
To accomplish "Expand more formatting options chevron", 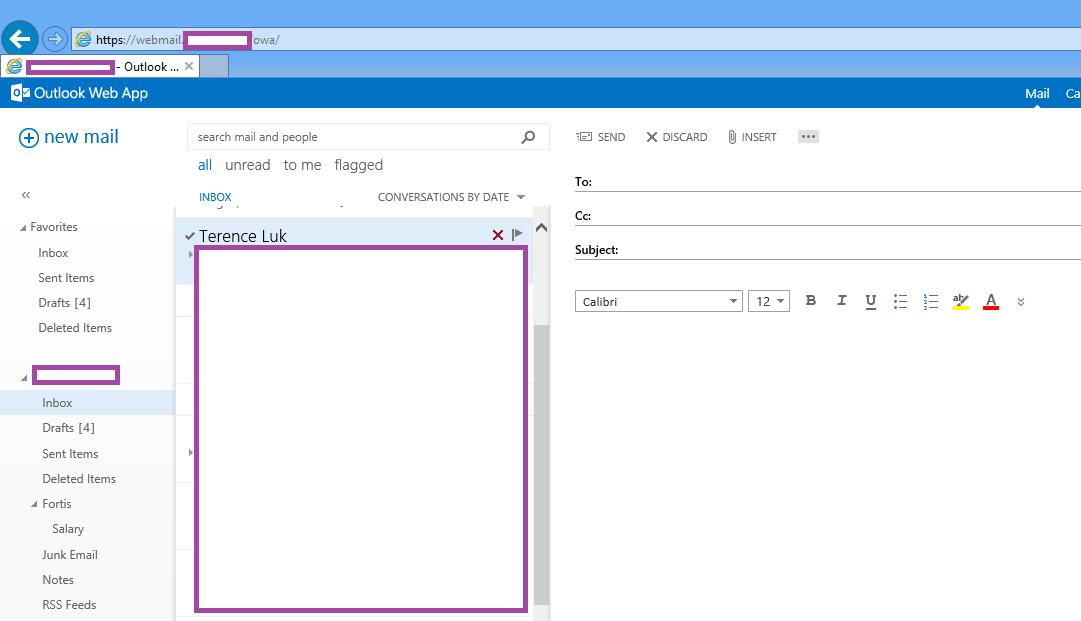I will click(1021, 302).
